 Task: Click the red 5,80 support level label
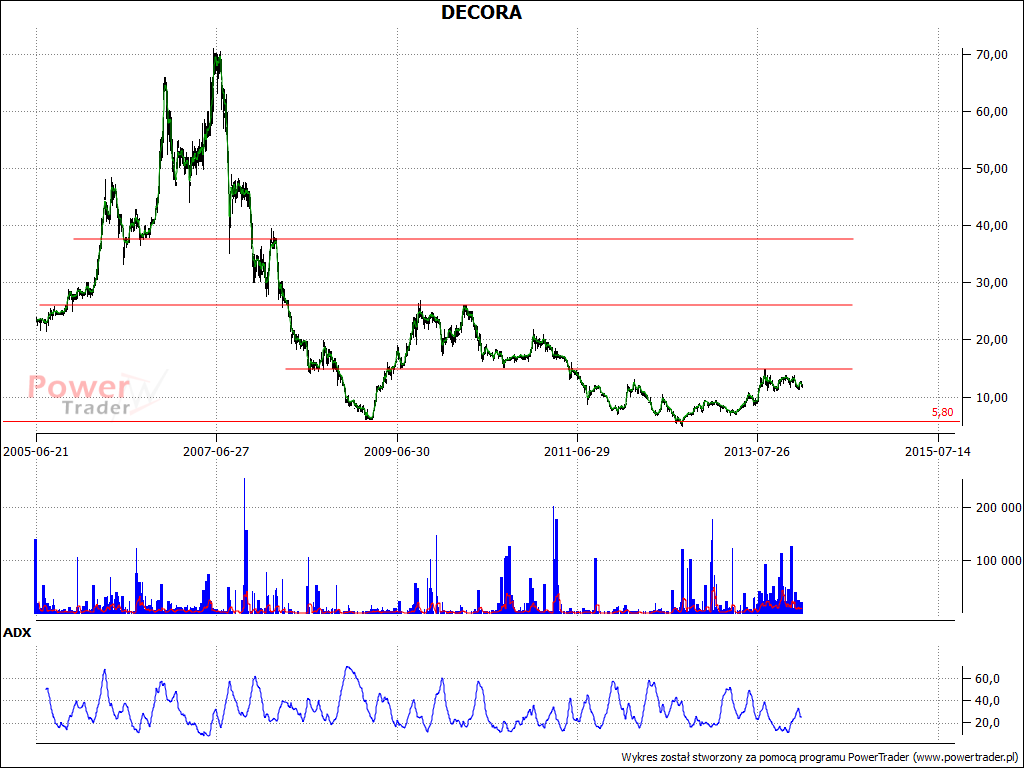[x=942, y=412]
